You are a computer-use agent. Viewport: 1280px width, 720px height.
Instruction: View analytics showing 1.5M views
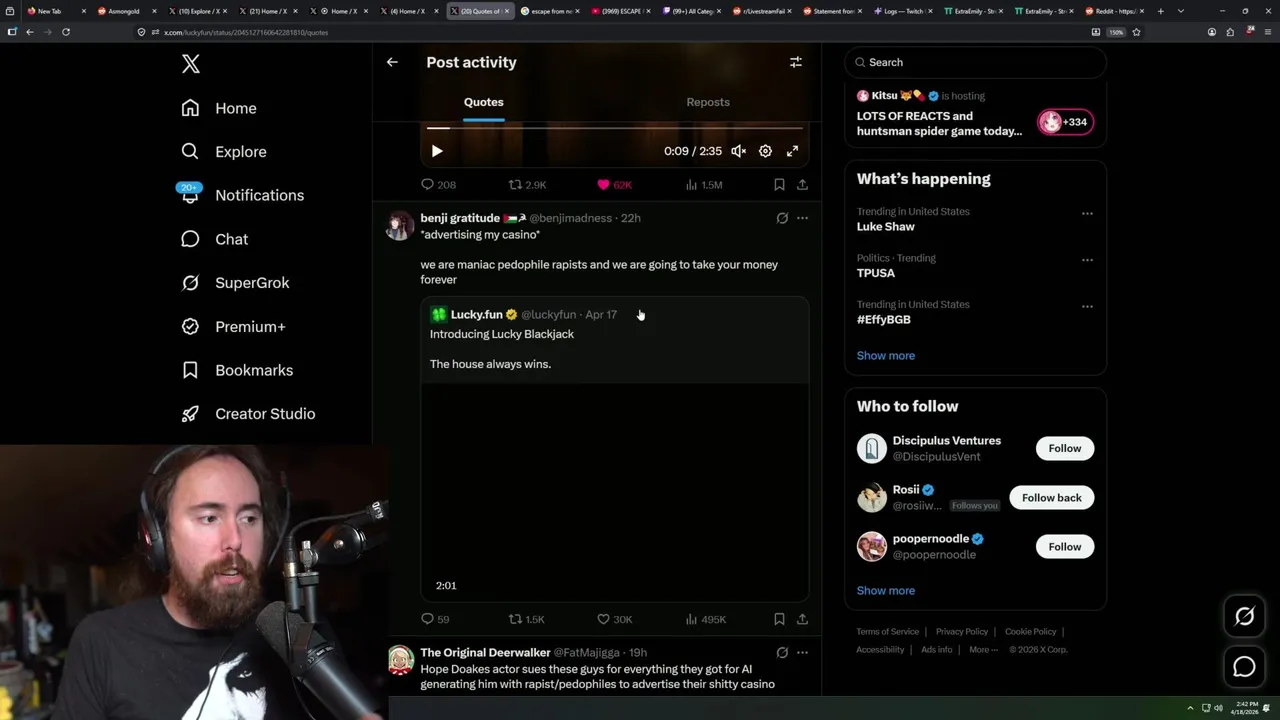tap(703, 185)
